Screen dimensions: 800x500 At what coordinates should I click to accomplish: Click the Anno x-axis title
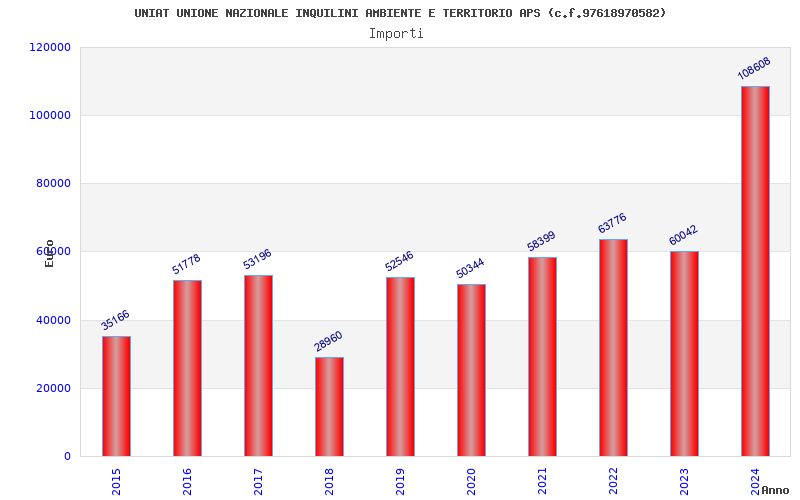[775, 490]
